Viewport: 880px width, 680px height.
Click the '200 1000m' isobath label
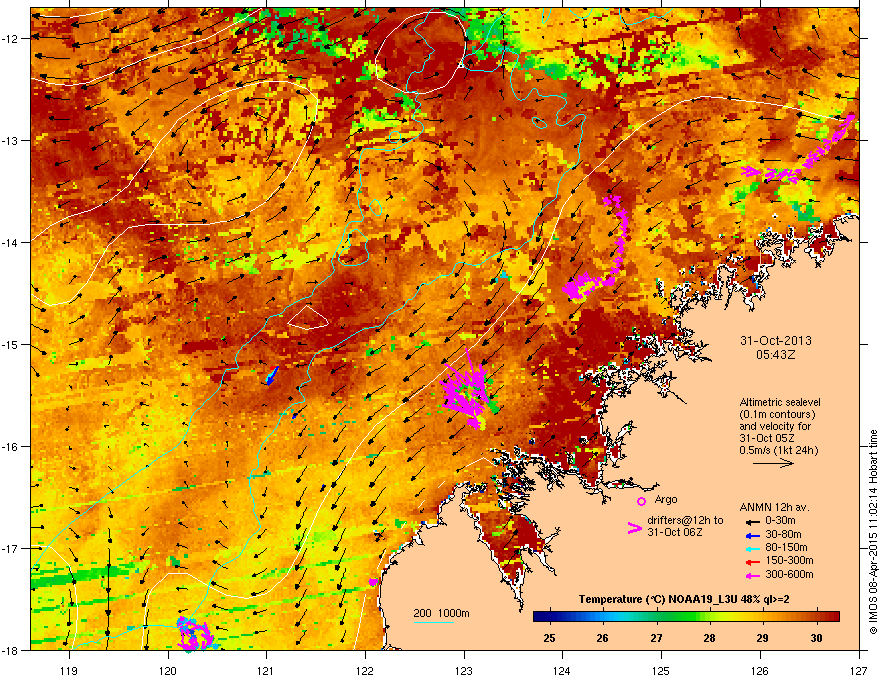[x=441, y=613]
